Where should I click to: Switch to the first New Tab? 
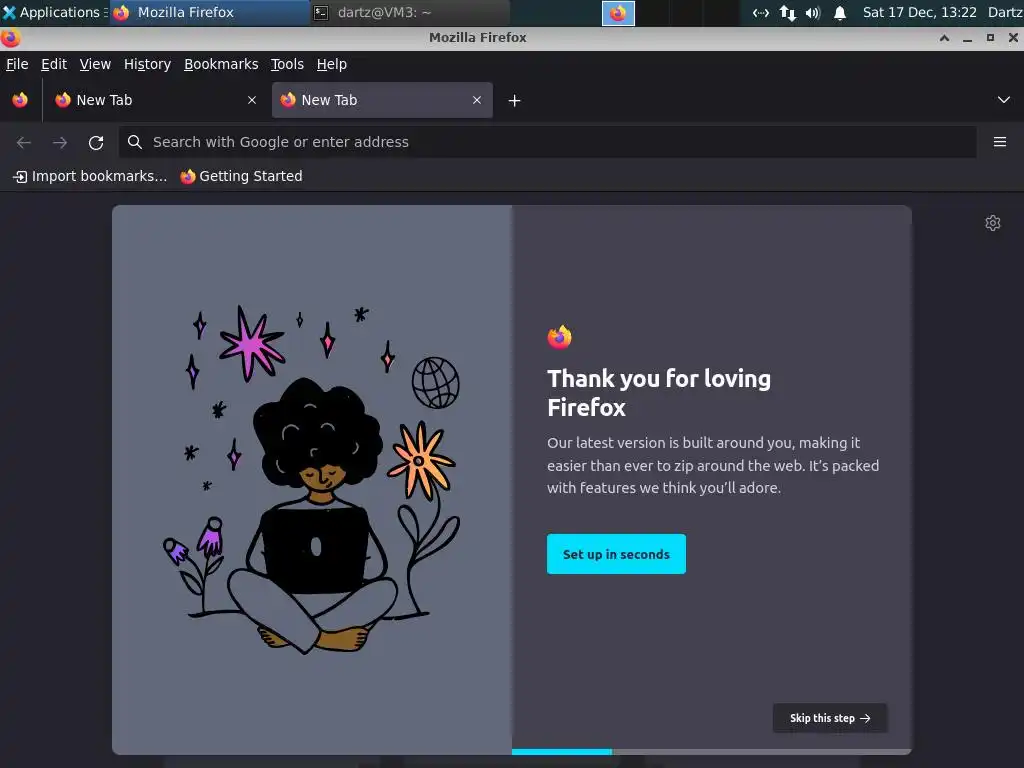click(x=156, y=100)
